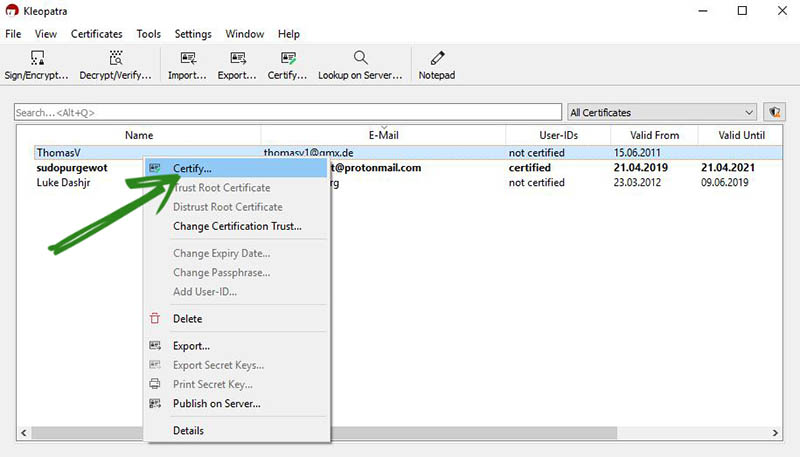Click the printer icon beside Print Secret Key
This screenshot has width=800, height=457.
click(155, 384)
